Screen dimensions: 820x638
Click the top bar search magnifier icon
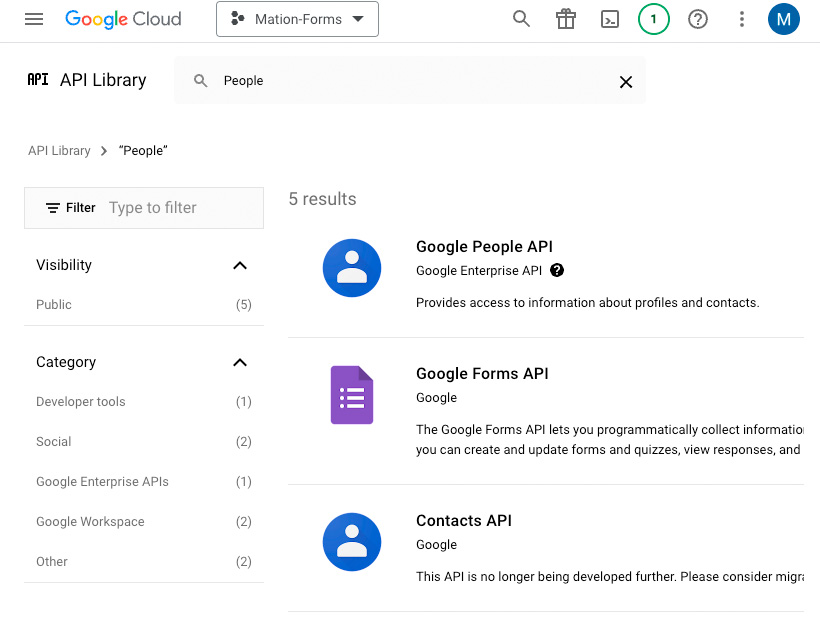tap(521, 19)
